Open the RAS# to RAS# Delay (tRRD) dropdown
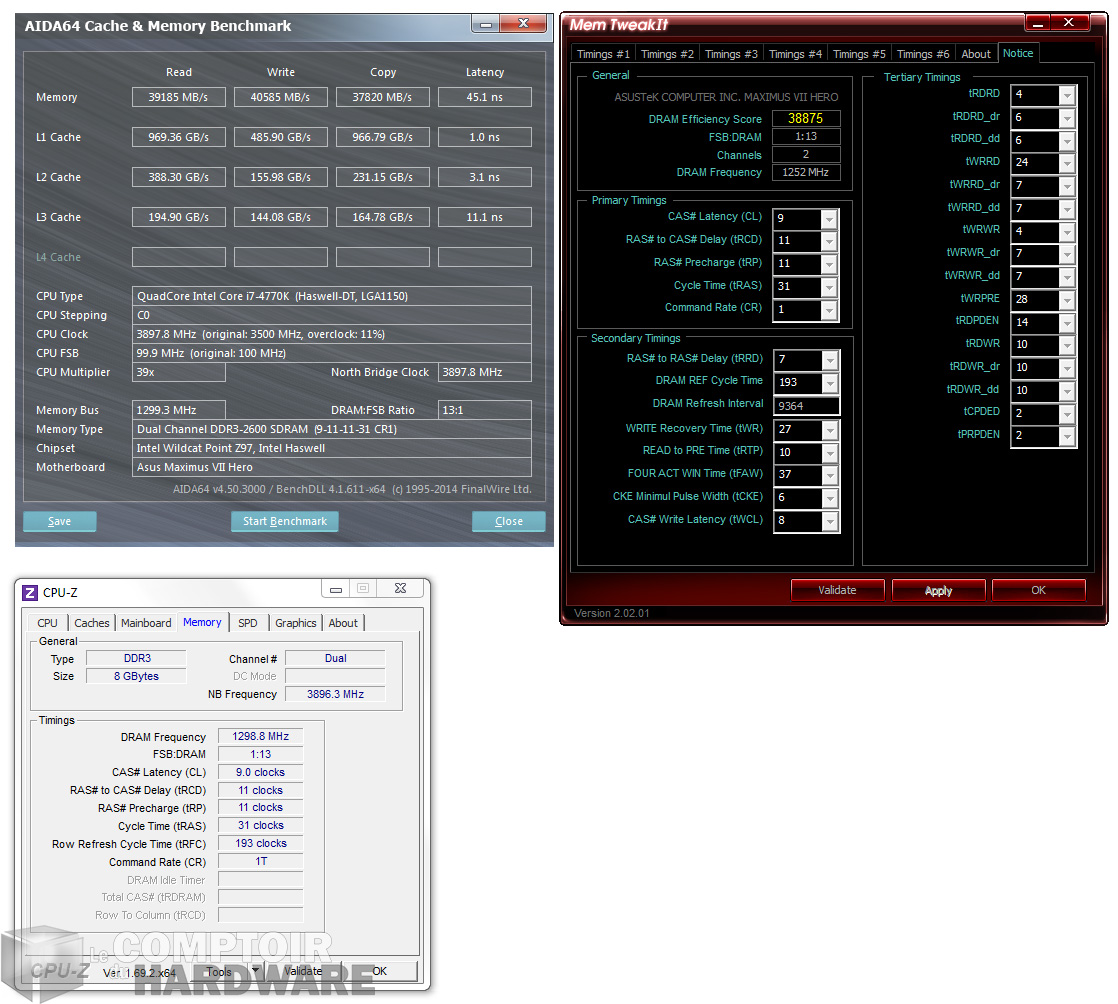 (x=829, y=361)
